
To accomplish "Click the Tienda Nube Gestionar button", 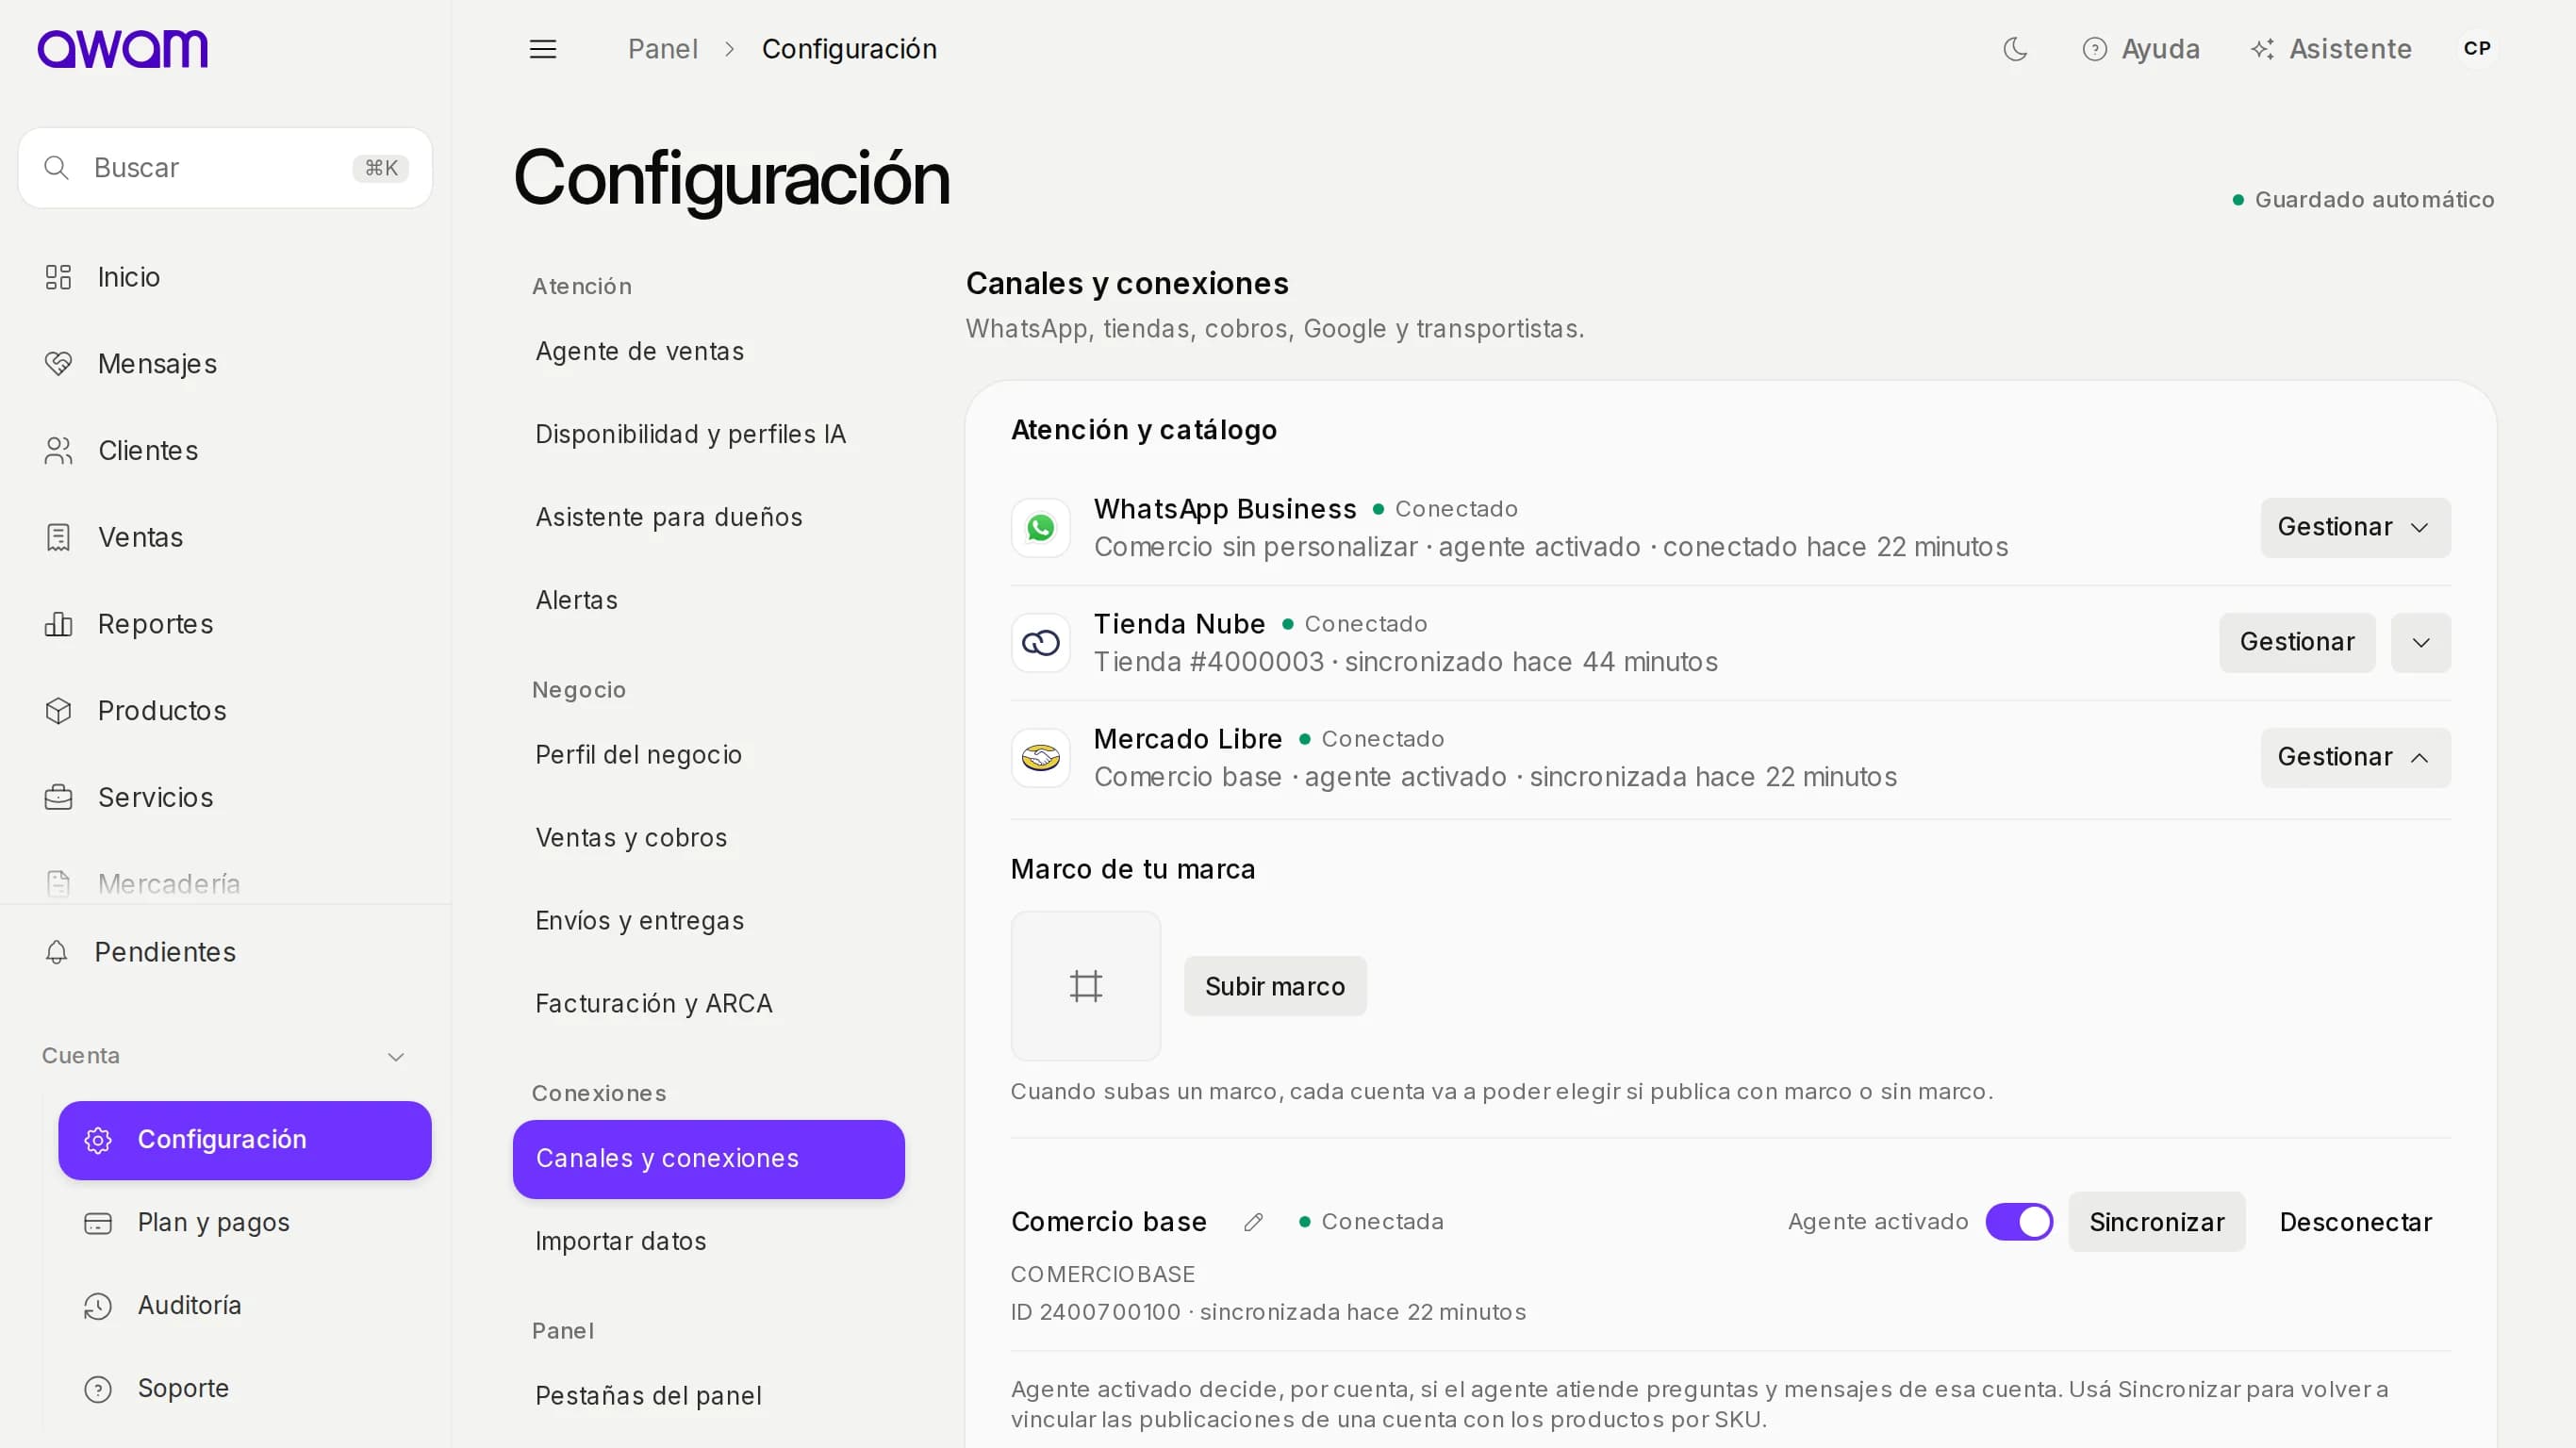I will (2297, 643).
